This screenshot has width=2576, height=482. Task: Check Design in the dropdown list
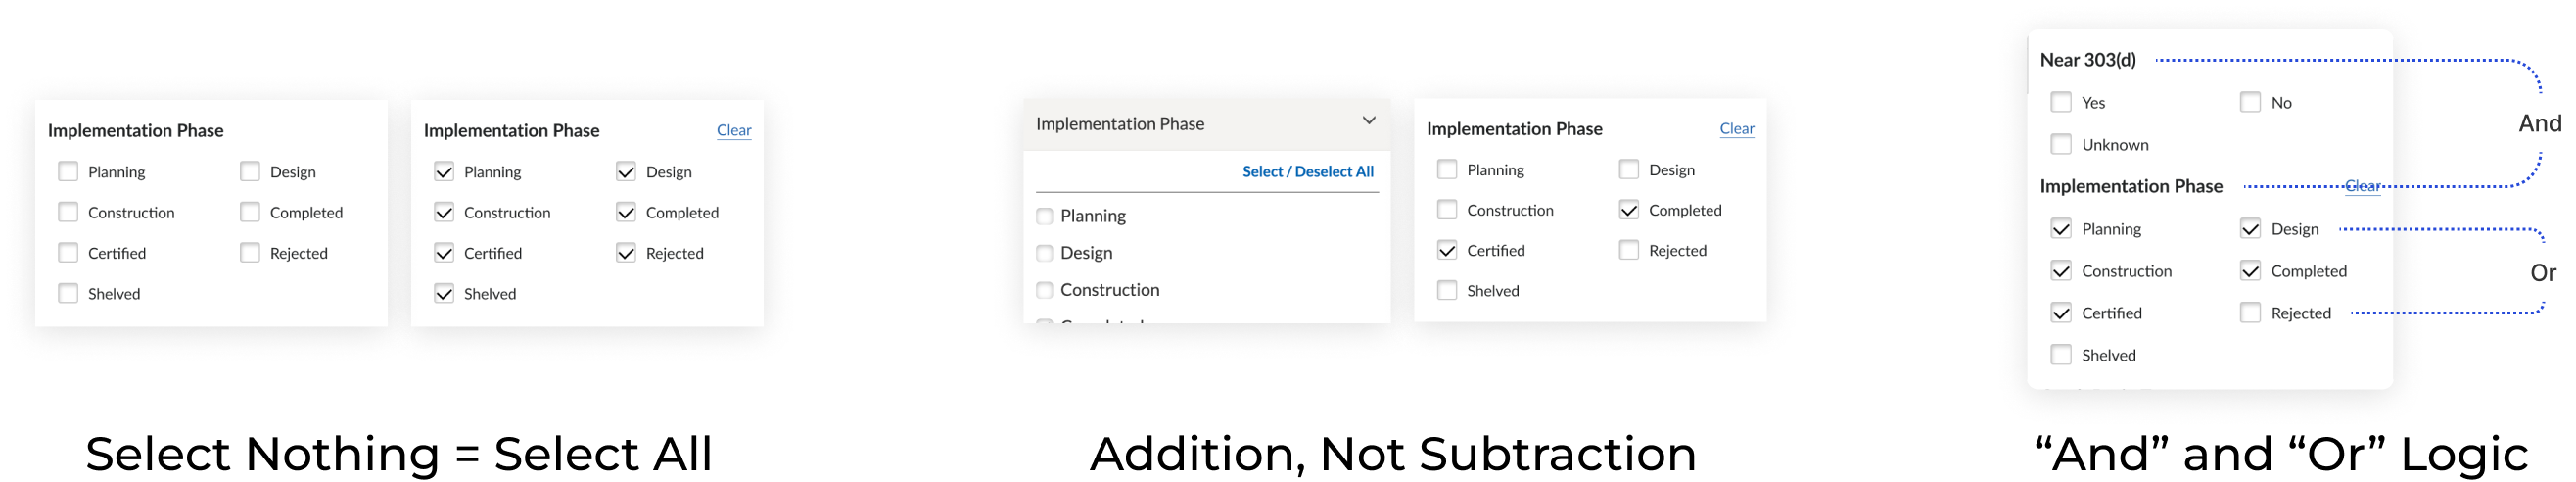1045,253
